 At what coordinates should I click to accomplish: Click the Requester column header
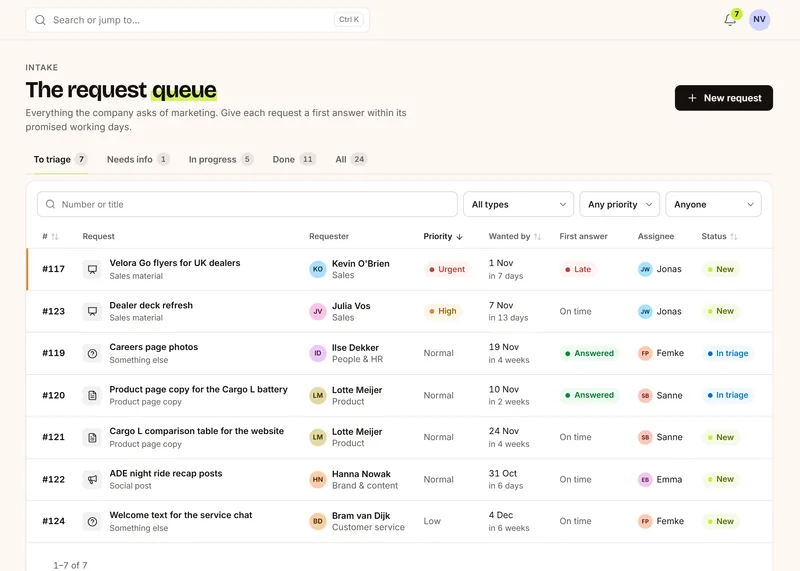pos(329,236)
